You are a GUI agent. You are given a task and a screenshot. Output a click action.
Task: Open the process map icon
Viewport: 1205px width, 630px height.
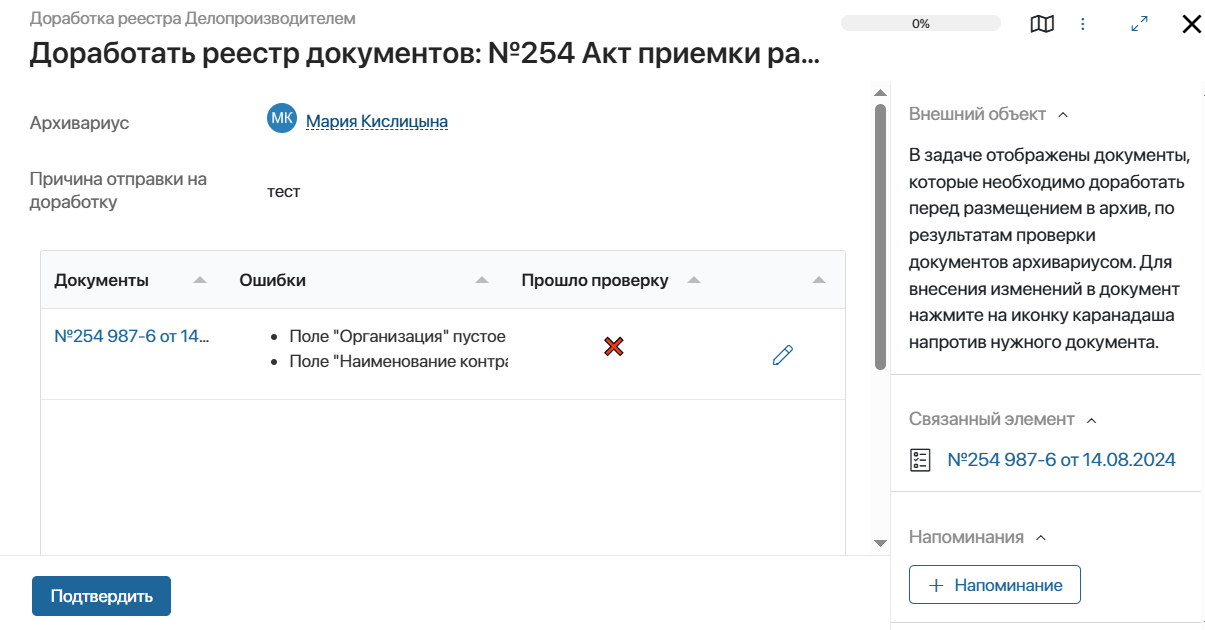coord(1041,23)
